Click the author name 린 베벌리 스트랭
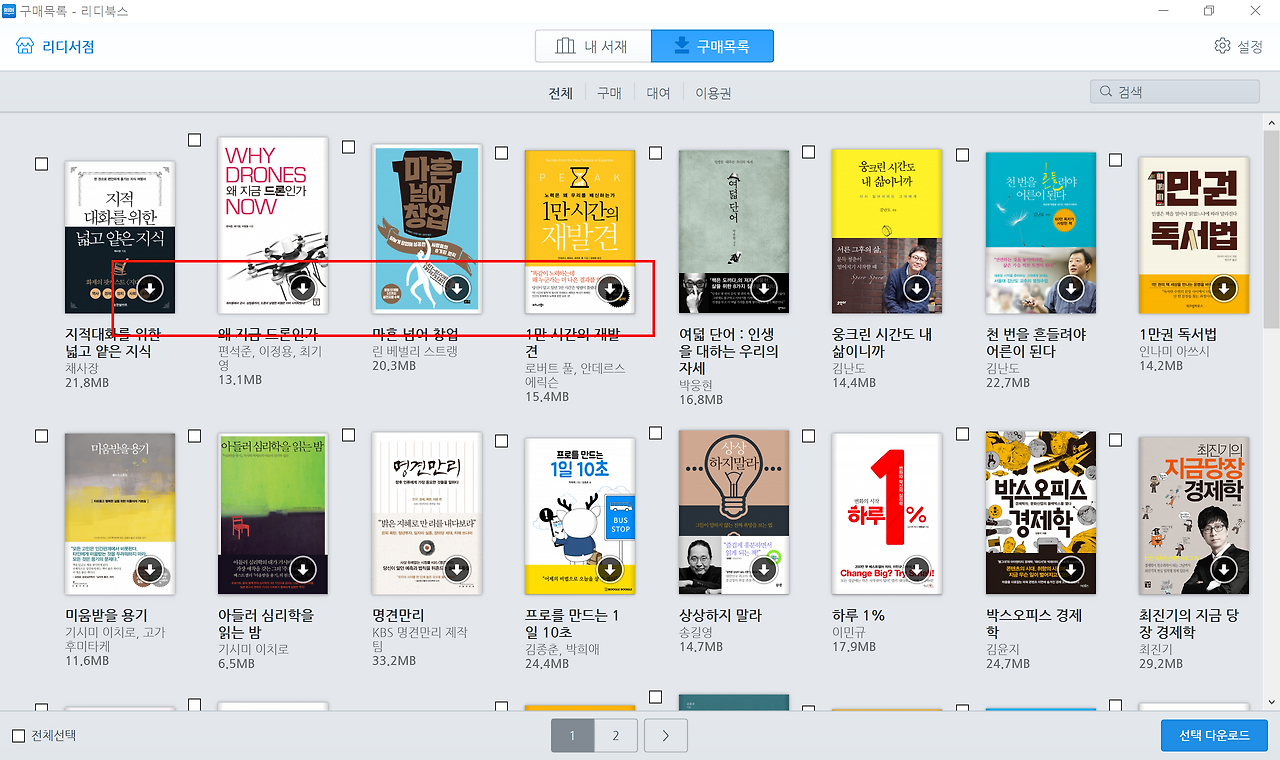This screenshot has height=760, width=1280. pos(415,351)
